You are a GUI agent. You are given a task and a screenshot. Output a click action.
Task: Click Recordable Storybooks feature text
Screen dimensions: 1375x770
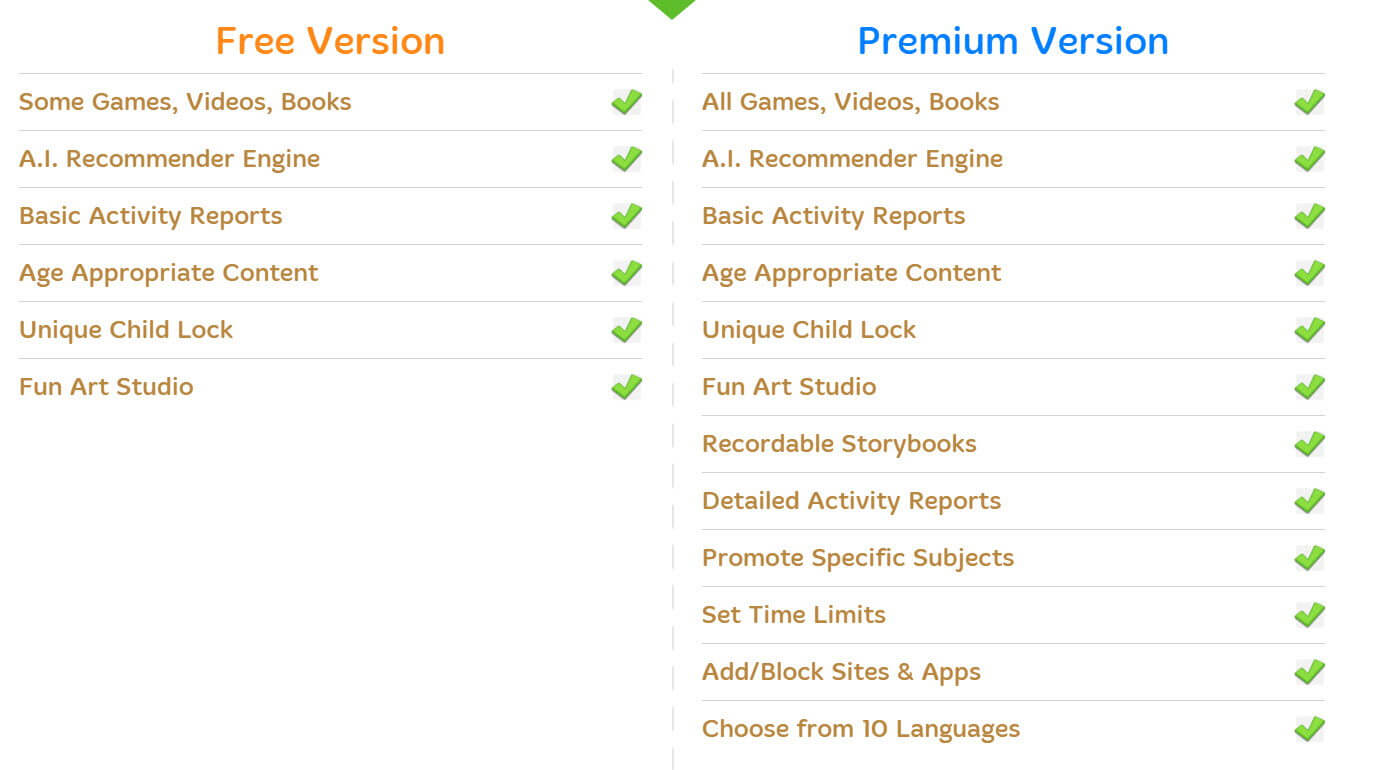pyautogui.click(x=839, y=444)
